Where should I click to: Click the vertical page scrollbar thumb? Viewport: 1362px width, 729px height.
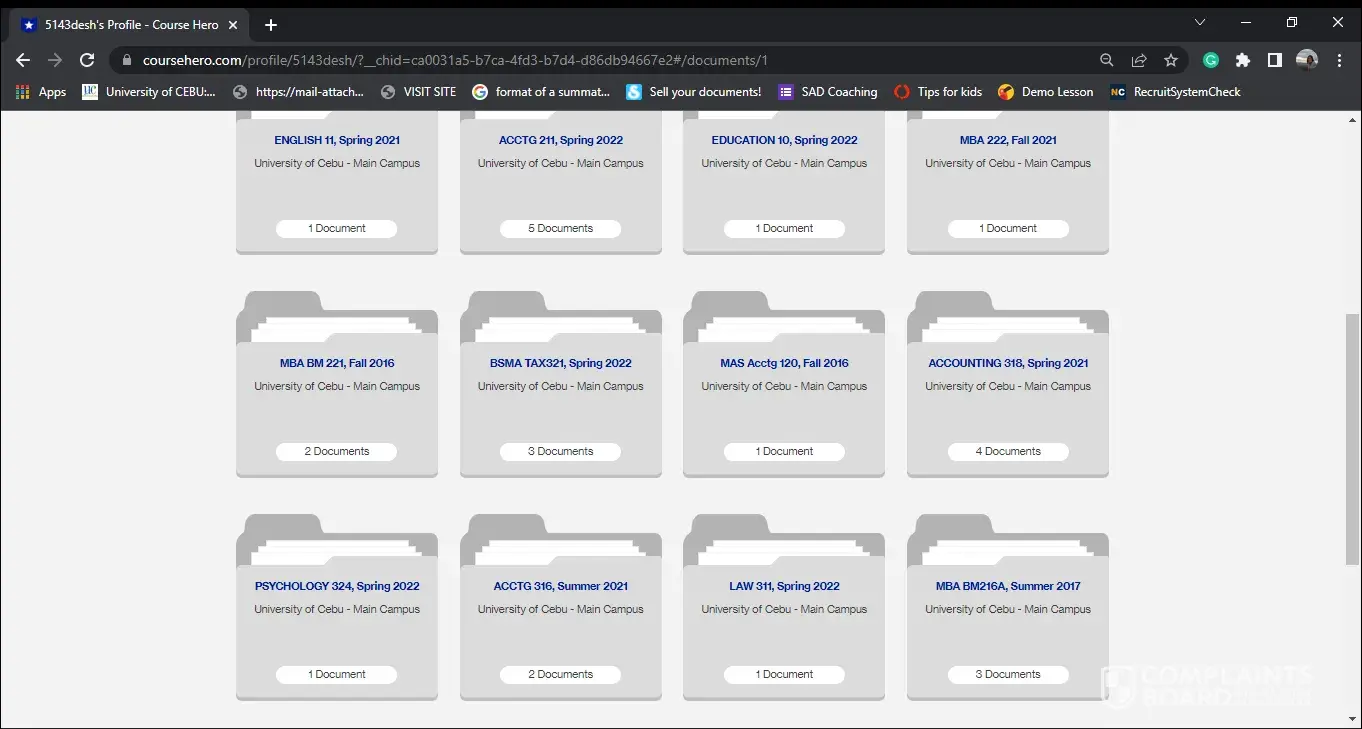point(1353,438)
